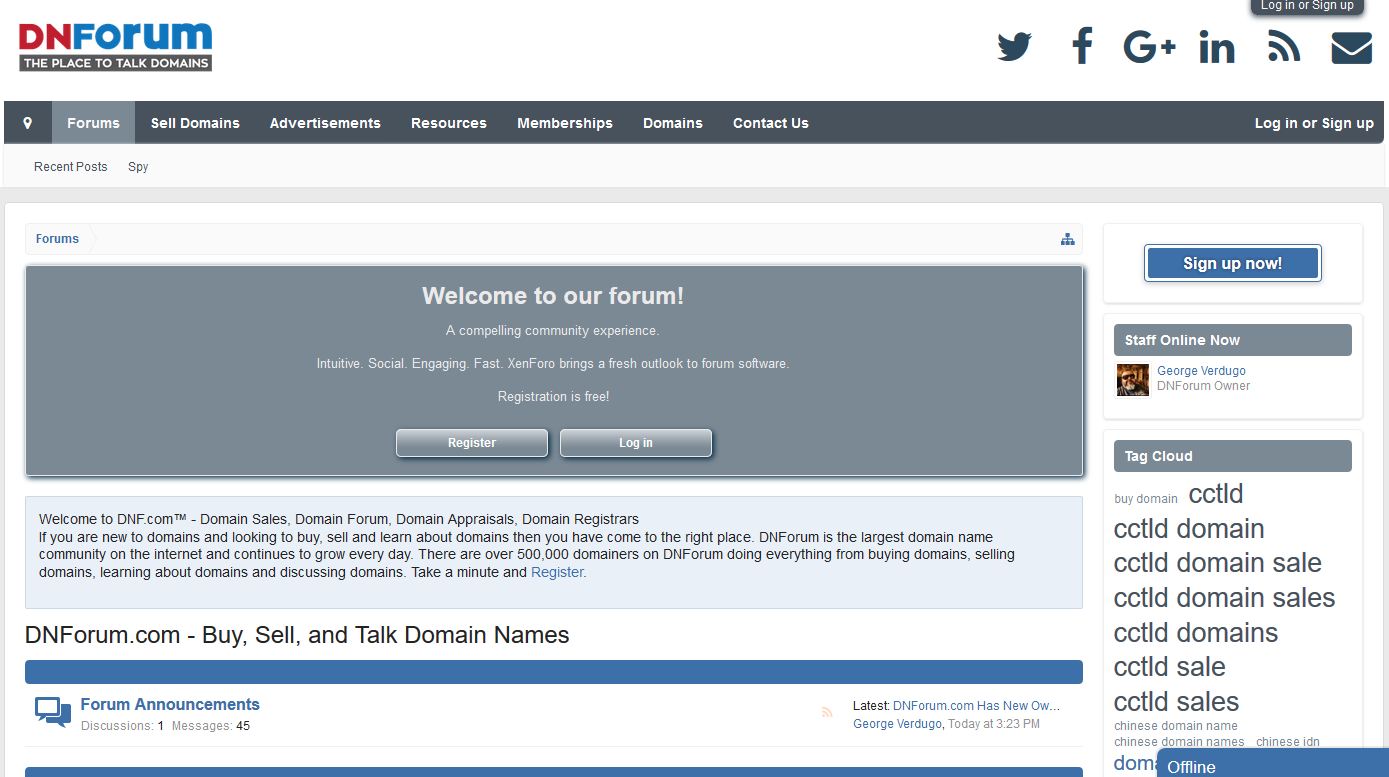Screen dimensions: 1389x777
Task: Open the Advertisements menu item
Action: [325, 123]
